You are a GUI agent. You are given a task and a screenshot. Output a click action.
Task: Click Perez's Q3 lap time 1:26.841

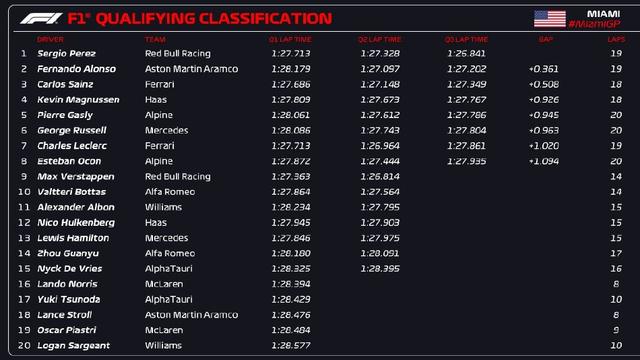[467, 53]
